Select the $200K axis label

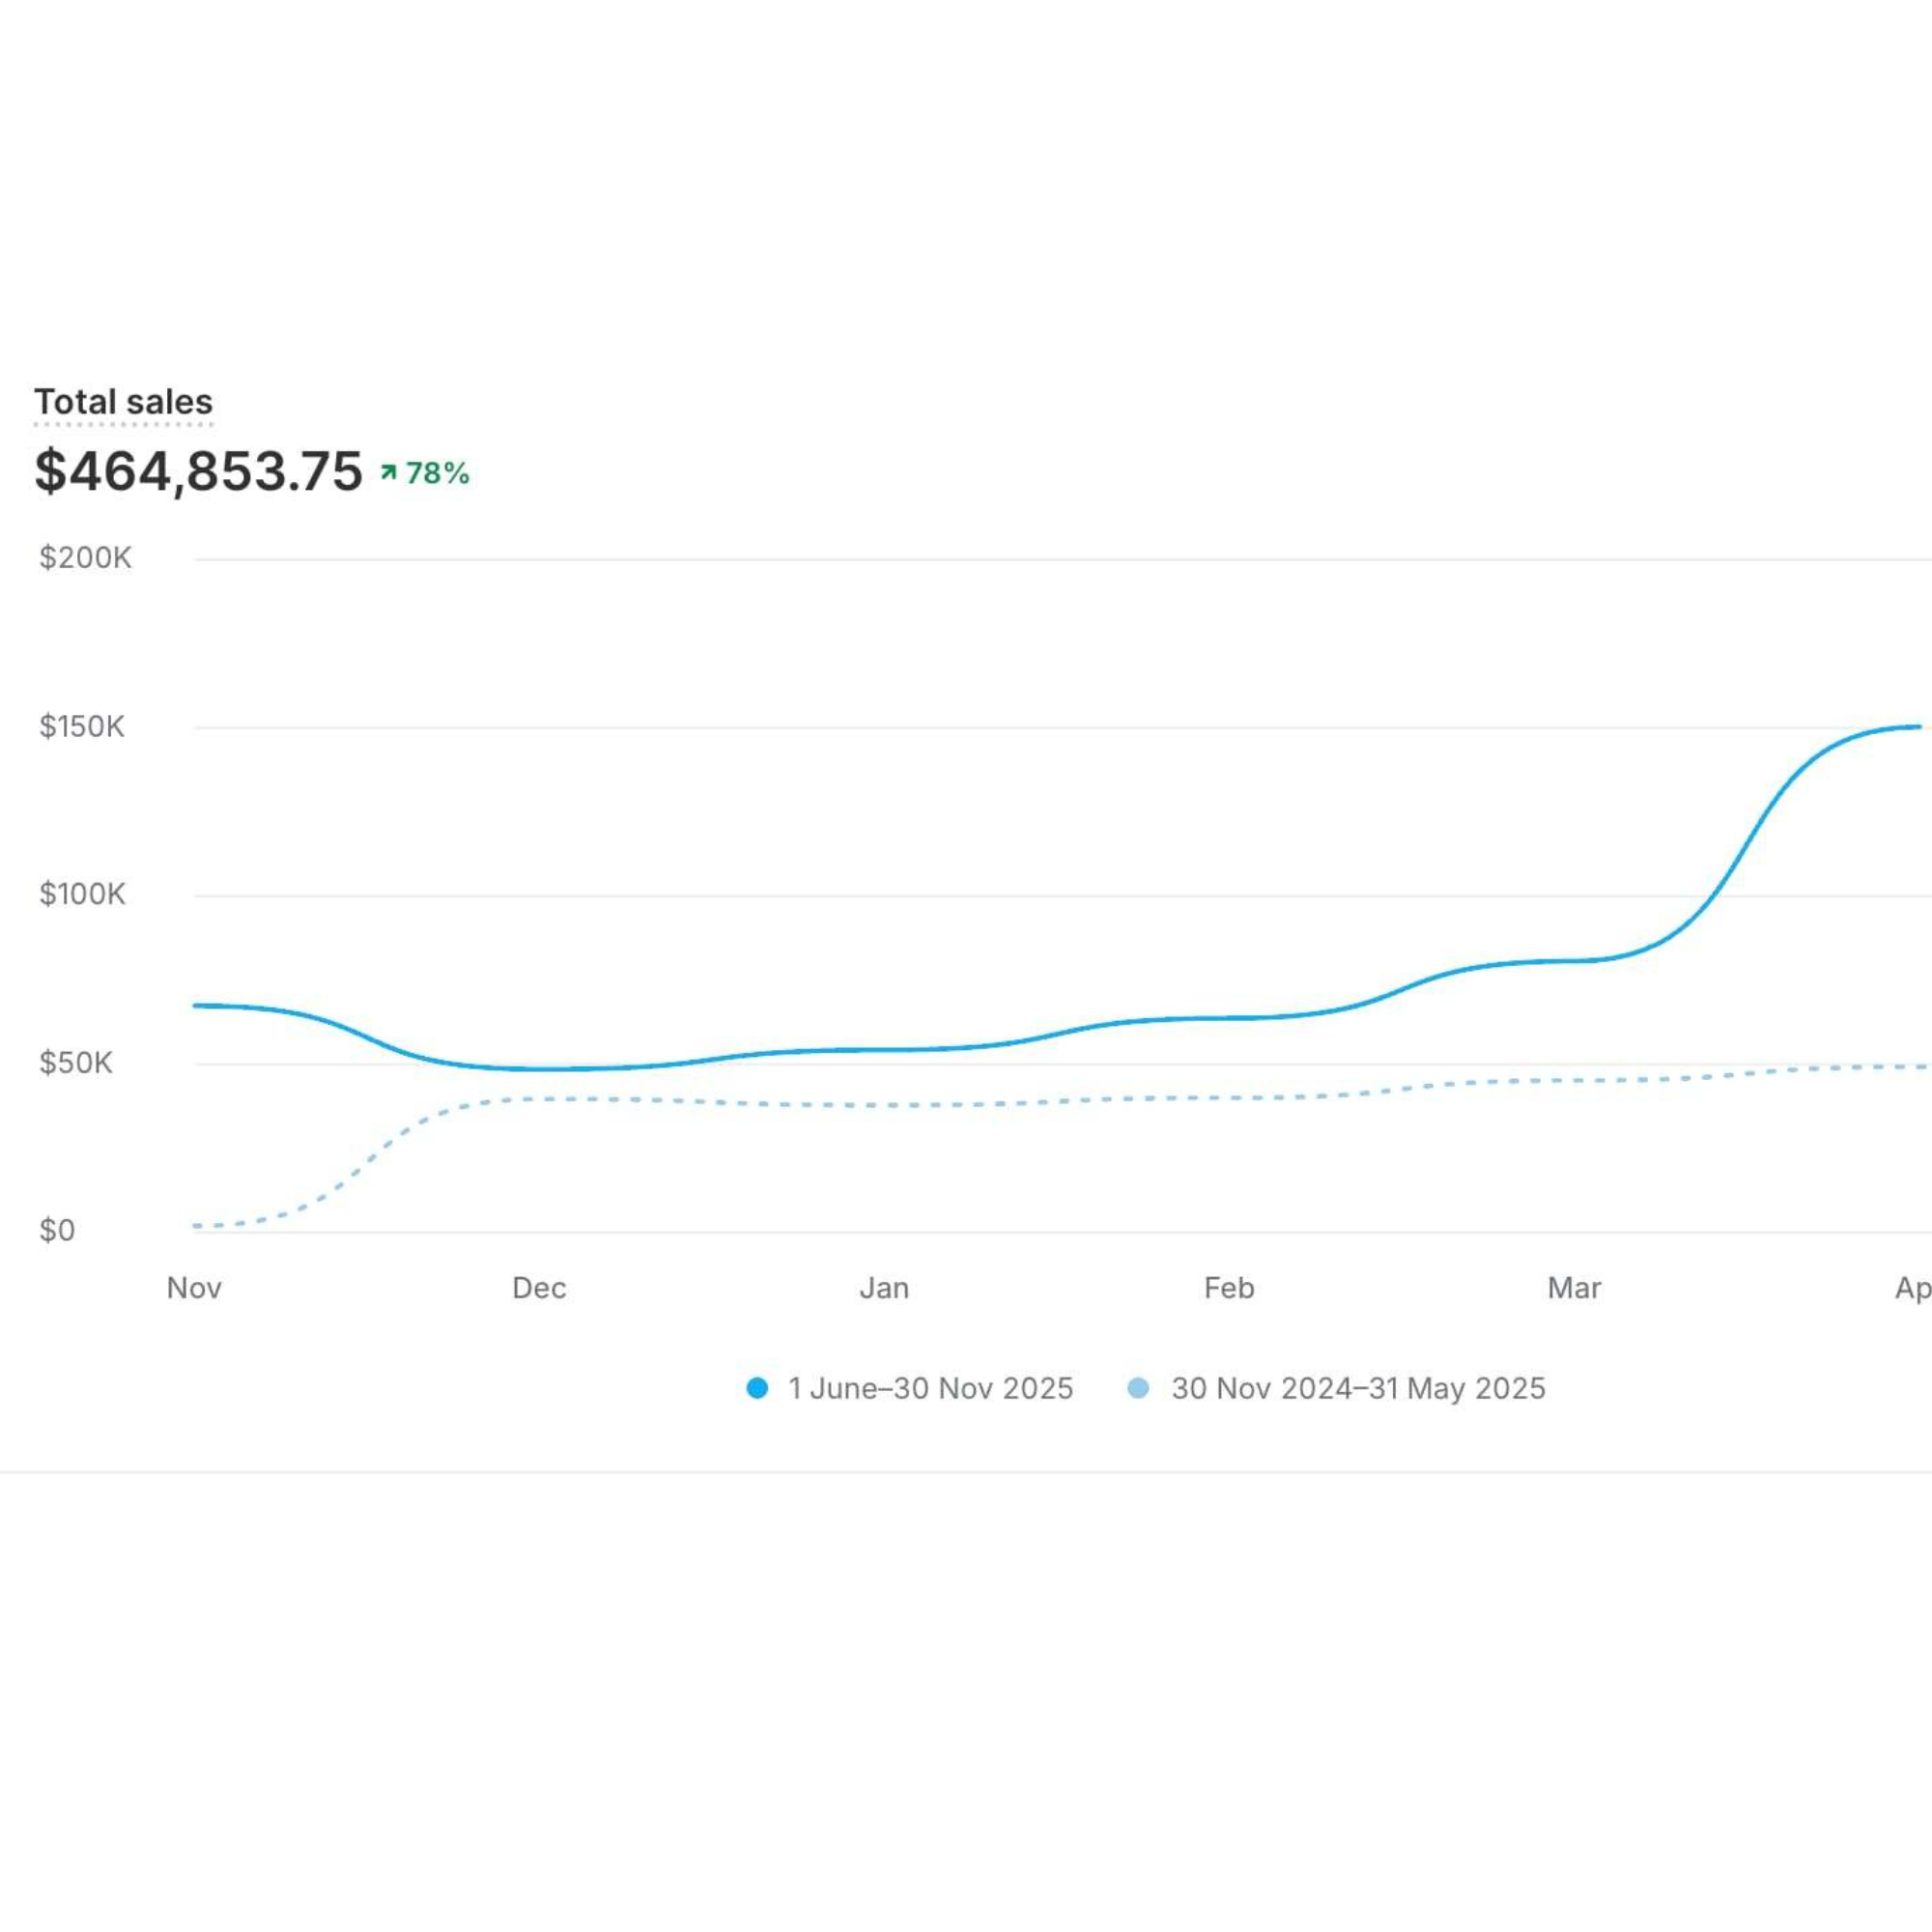pos(85,558)
